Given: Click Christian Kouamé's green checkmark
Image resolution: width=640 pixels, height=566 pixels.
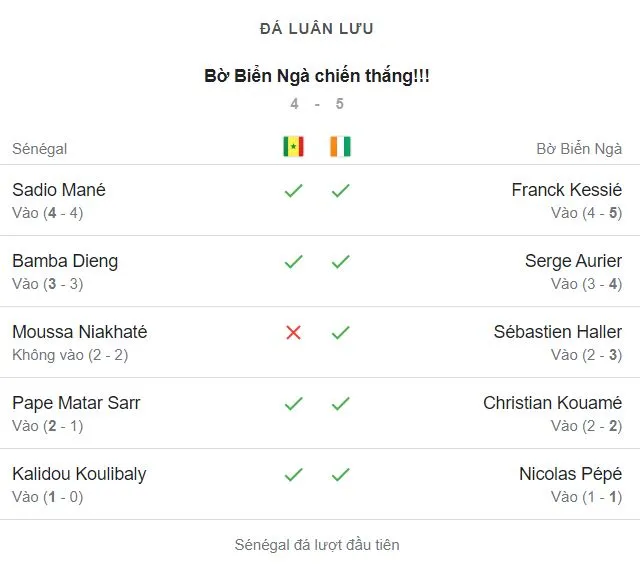Looking at the screenshot, I should (340, 403).
